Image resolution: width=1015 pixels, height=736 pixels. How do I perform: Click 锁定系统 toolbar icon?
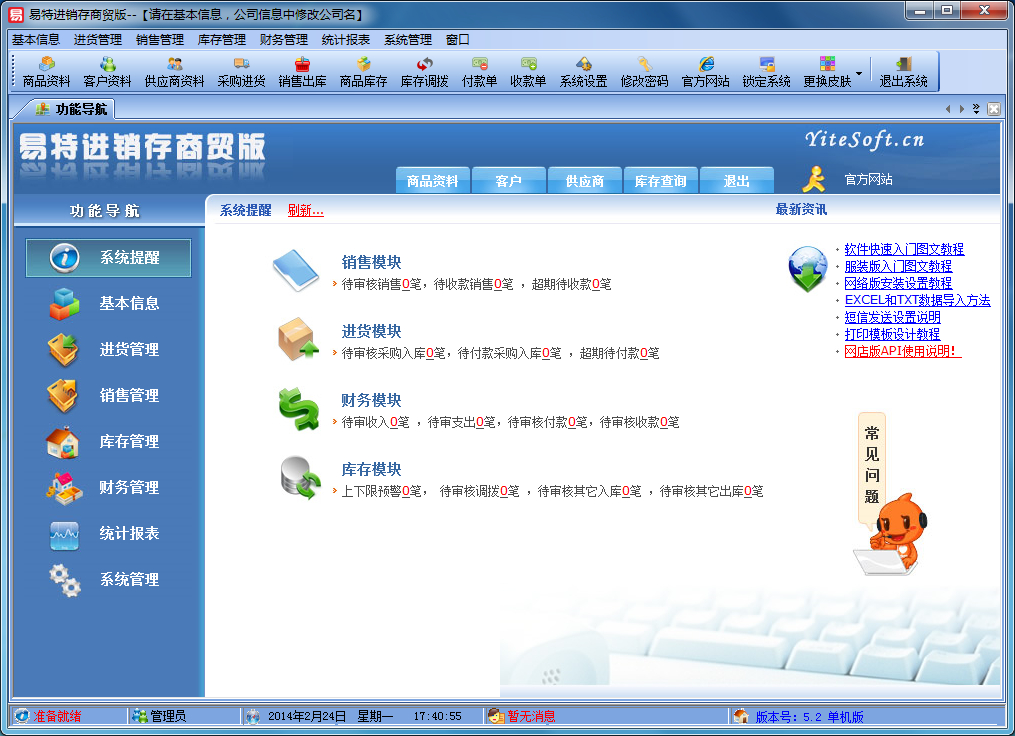766,72
